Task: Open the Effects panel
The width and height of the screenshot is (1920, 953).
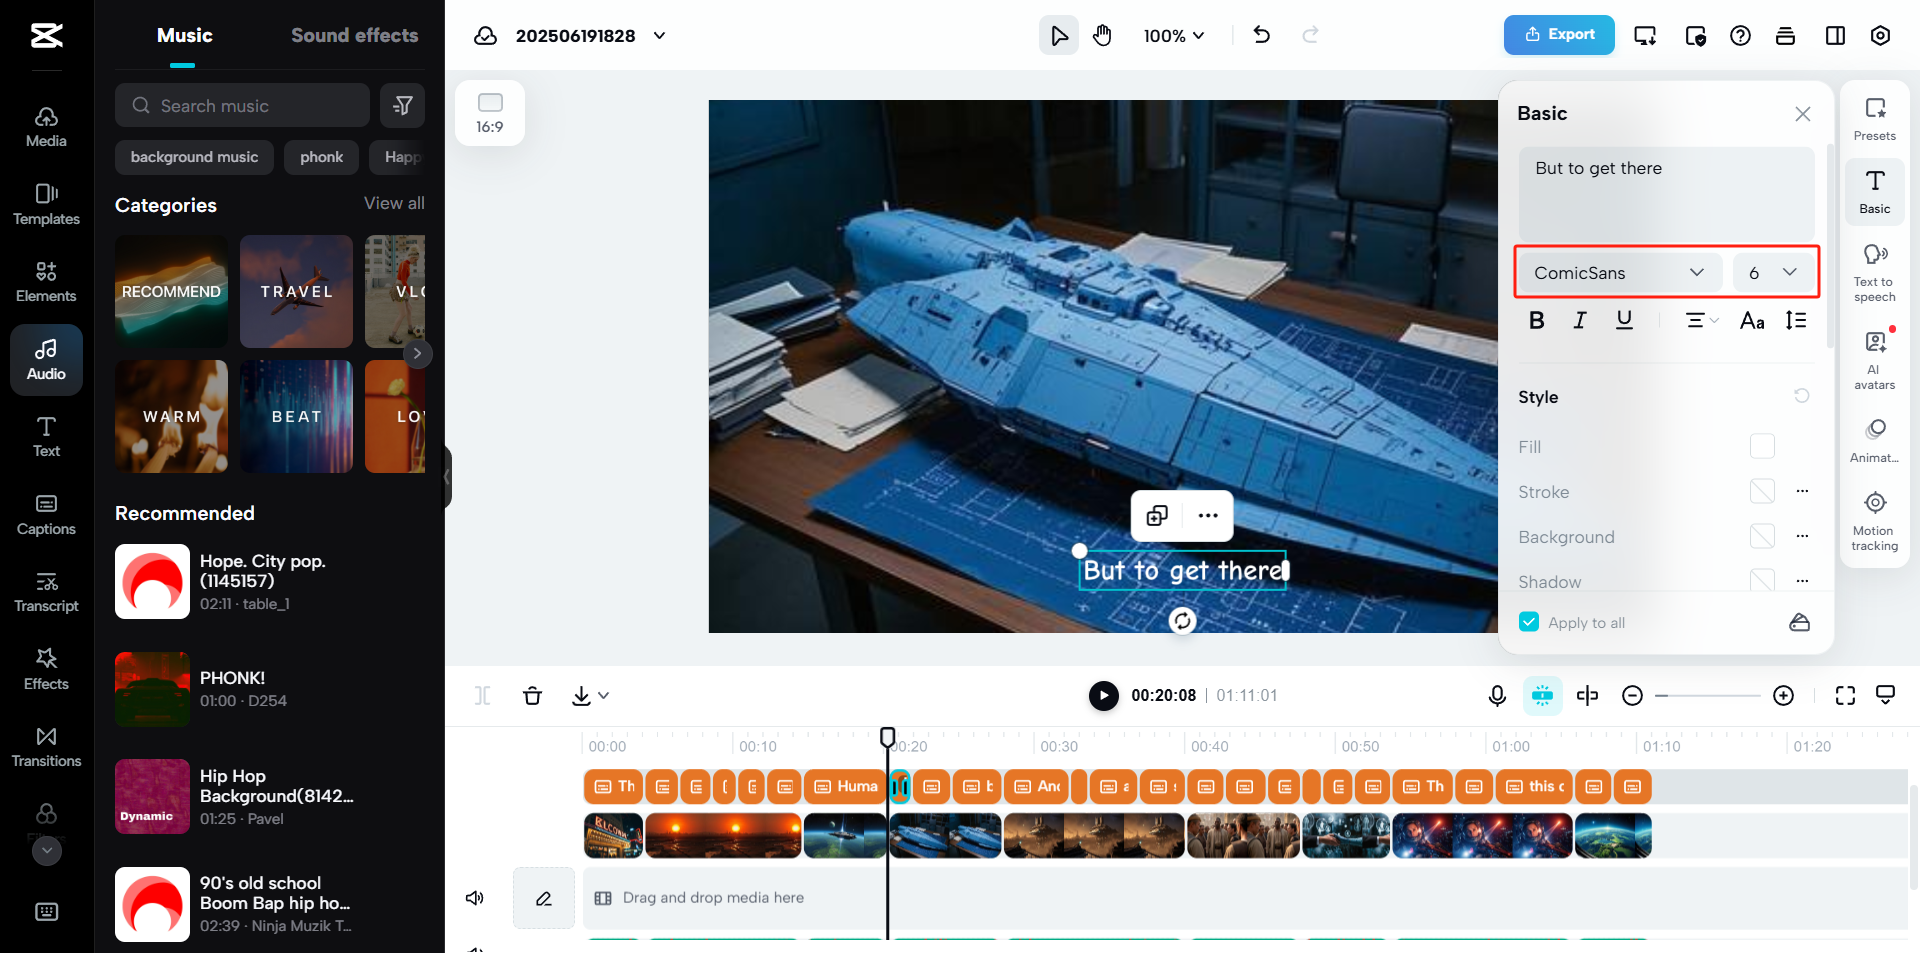Action: 46,670
